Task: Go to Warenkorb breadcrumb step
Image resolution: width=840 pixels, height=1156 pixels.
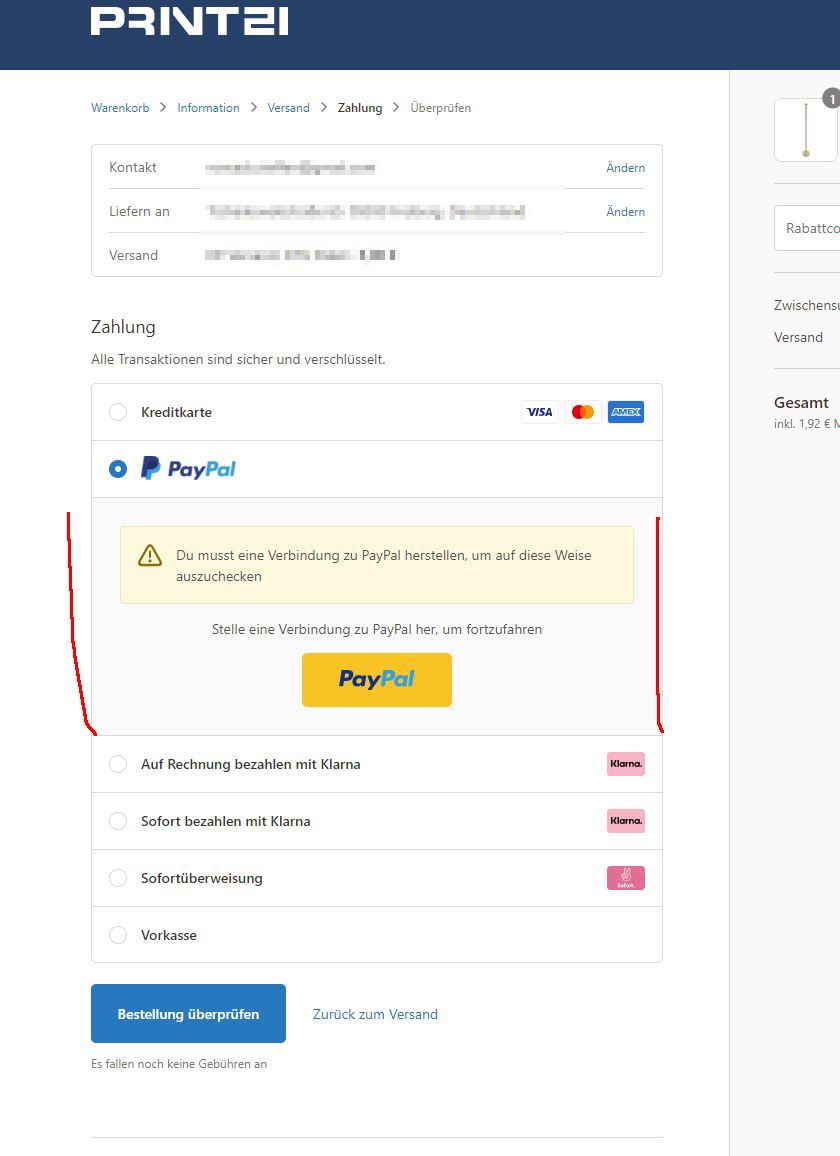Action: coord(120,108)
